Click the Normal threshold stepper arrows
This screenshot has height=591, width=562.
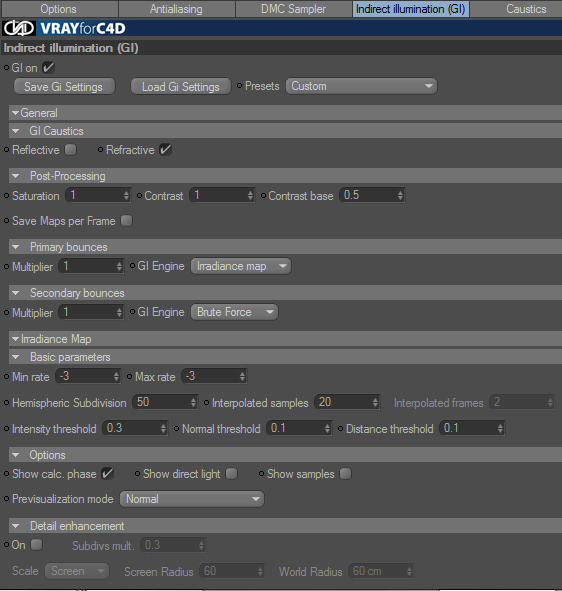click(x=328, y=428)
